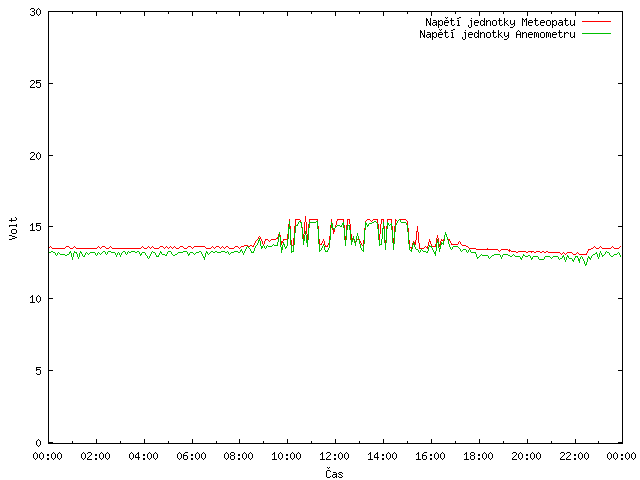Click the legend label 'Napětí jednotky Anemometru'
The width and height of the screenshot is (640, 480).
[x=497, y=34]
